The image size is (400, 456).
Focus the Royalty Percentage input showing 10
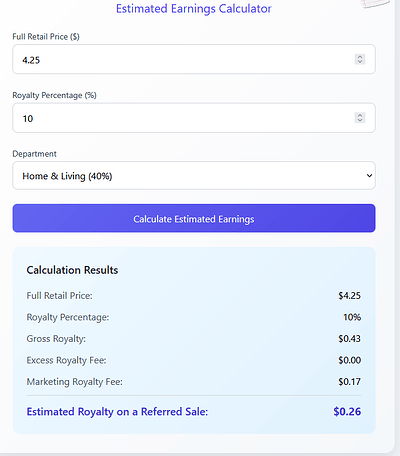[x=194, y=118]
